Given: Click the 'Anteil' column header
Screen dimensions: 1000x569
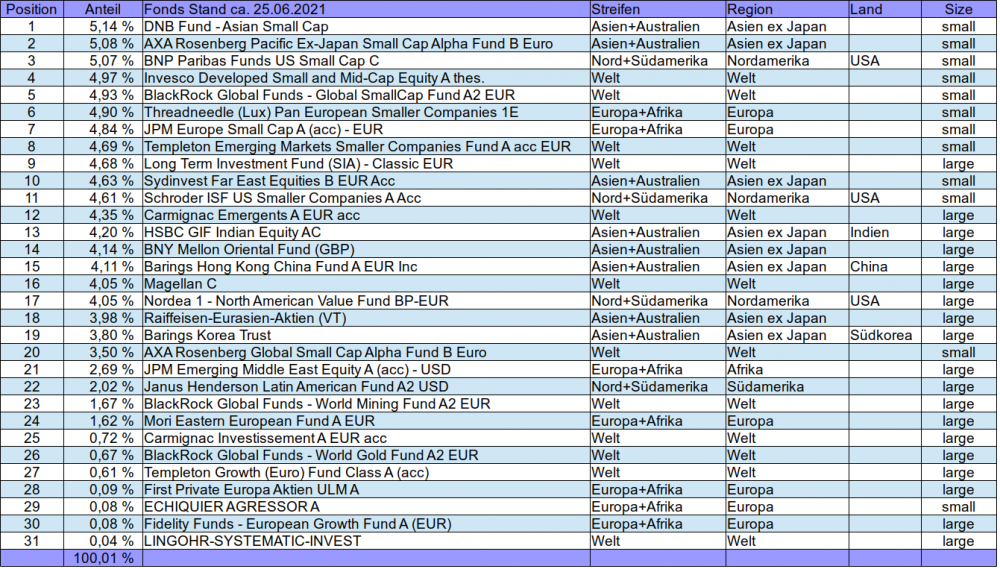Looking at the screenshot, I should [x=103, y=9].
